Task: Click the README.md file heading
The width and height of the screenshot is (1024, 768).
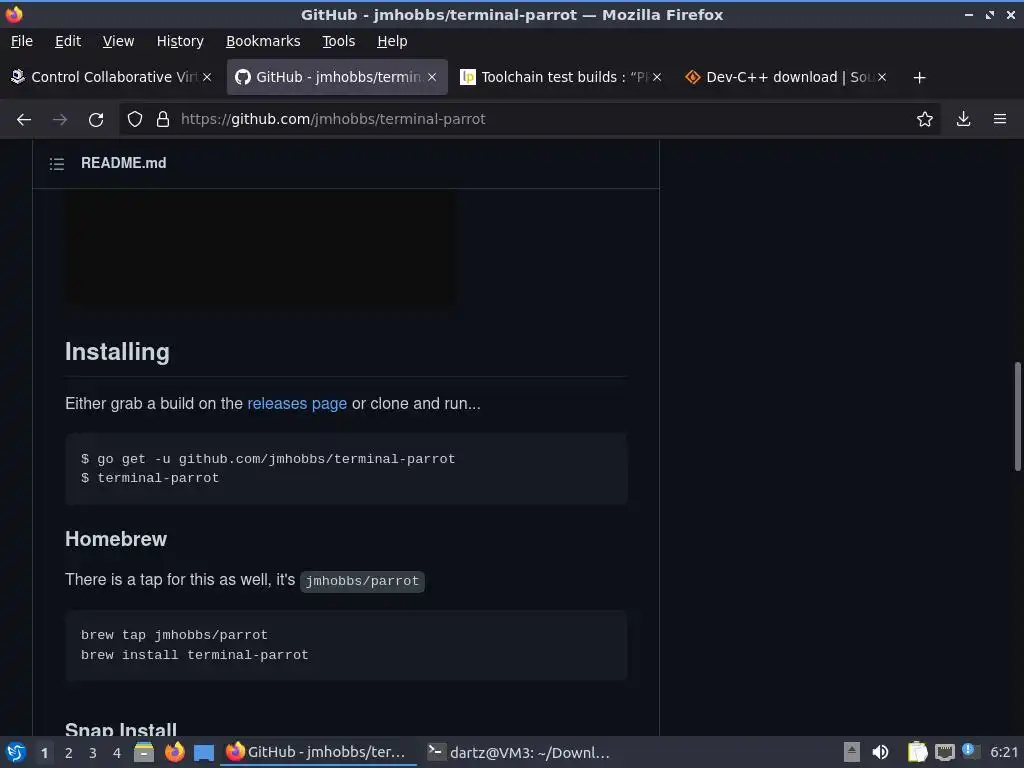Action: coord(123,163)
